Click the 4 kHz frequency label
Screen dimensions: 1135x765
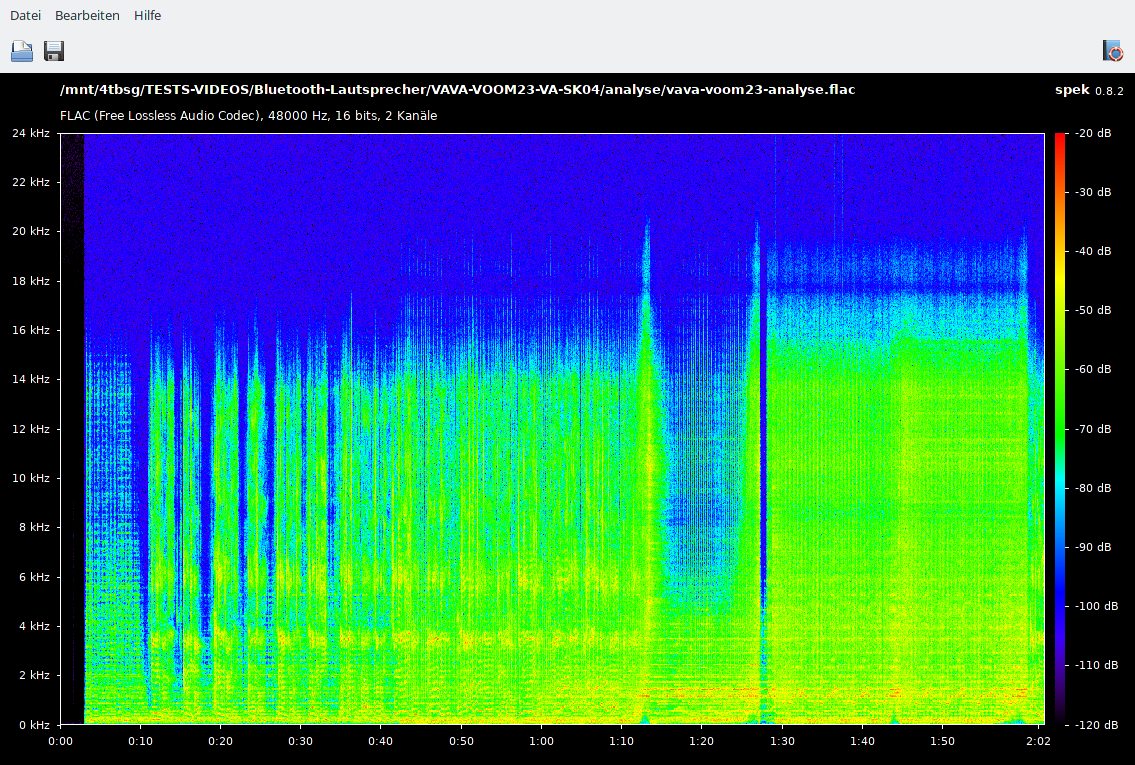click(34, 626)
